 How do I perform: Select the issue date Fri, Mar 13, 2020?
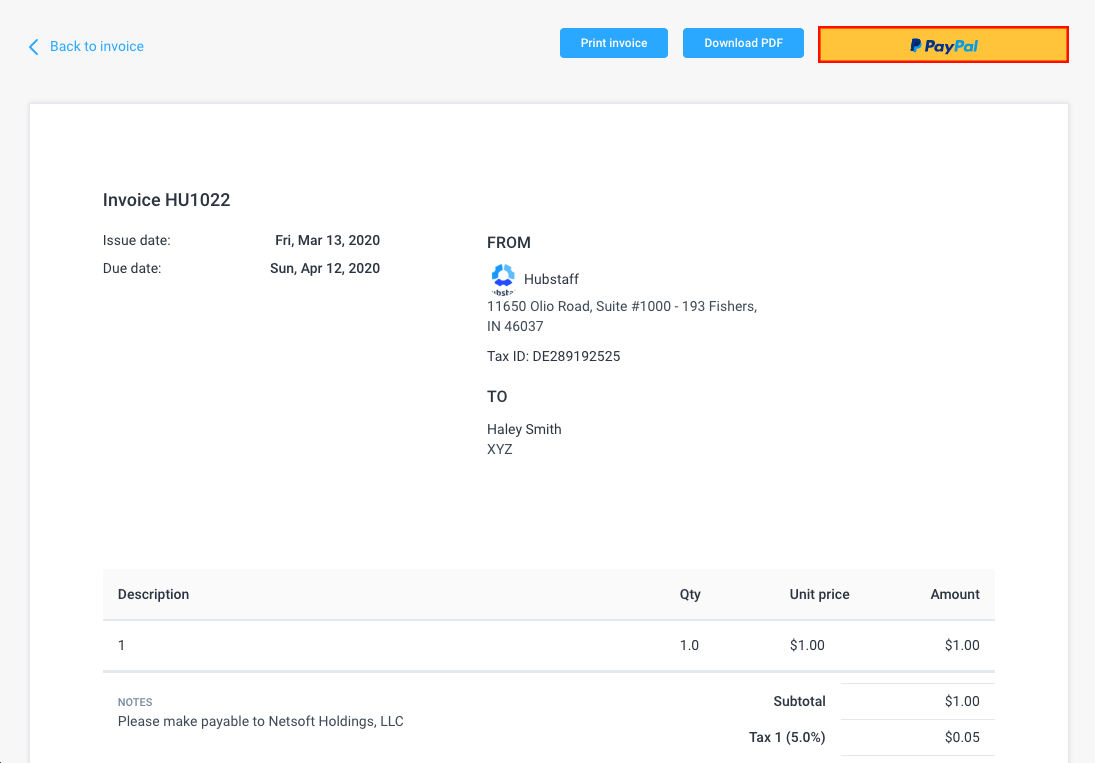click(327, 240)
